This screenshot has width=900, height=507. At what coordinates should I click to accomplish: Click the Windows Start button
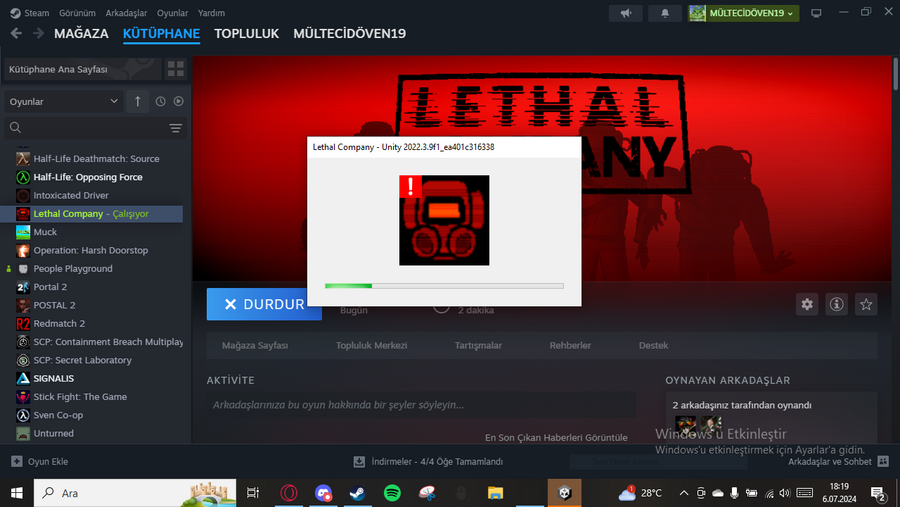[17, 493]
